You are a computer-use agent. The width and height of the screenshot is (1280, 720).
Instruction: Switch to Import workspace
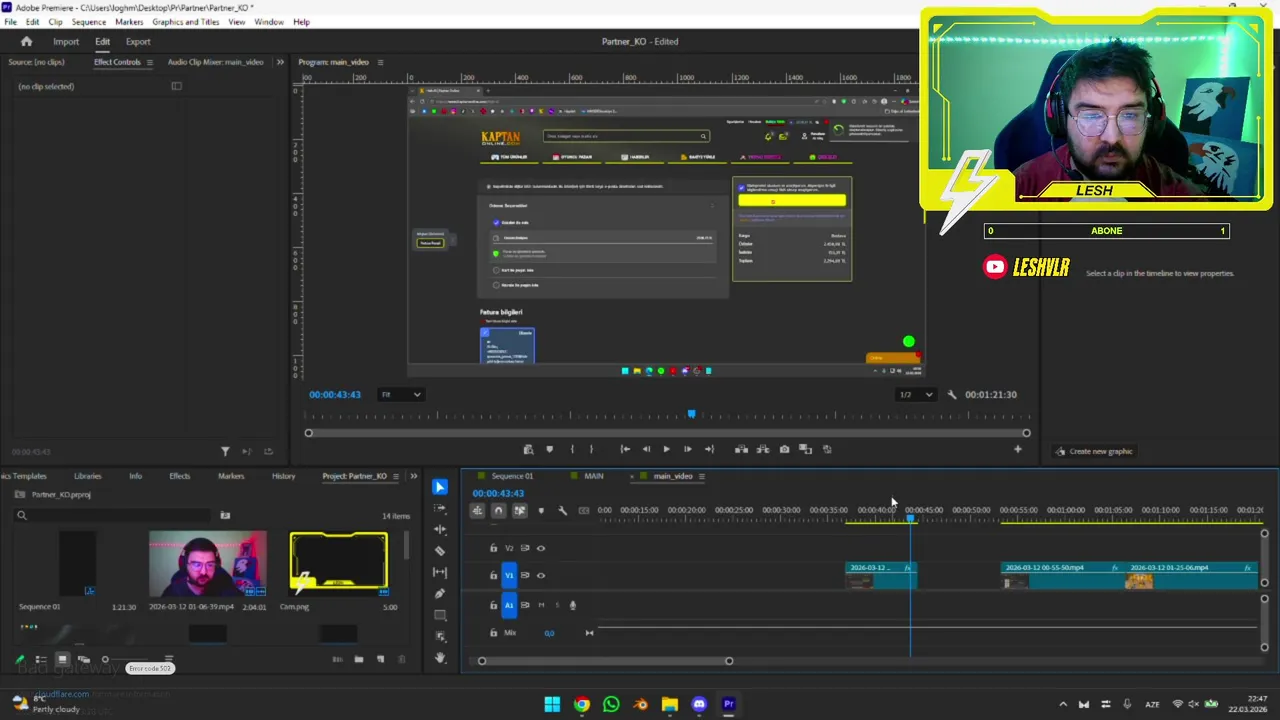66,42
